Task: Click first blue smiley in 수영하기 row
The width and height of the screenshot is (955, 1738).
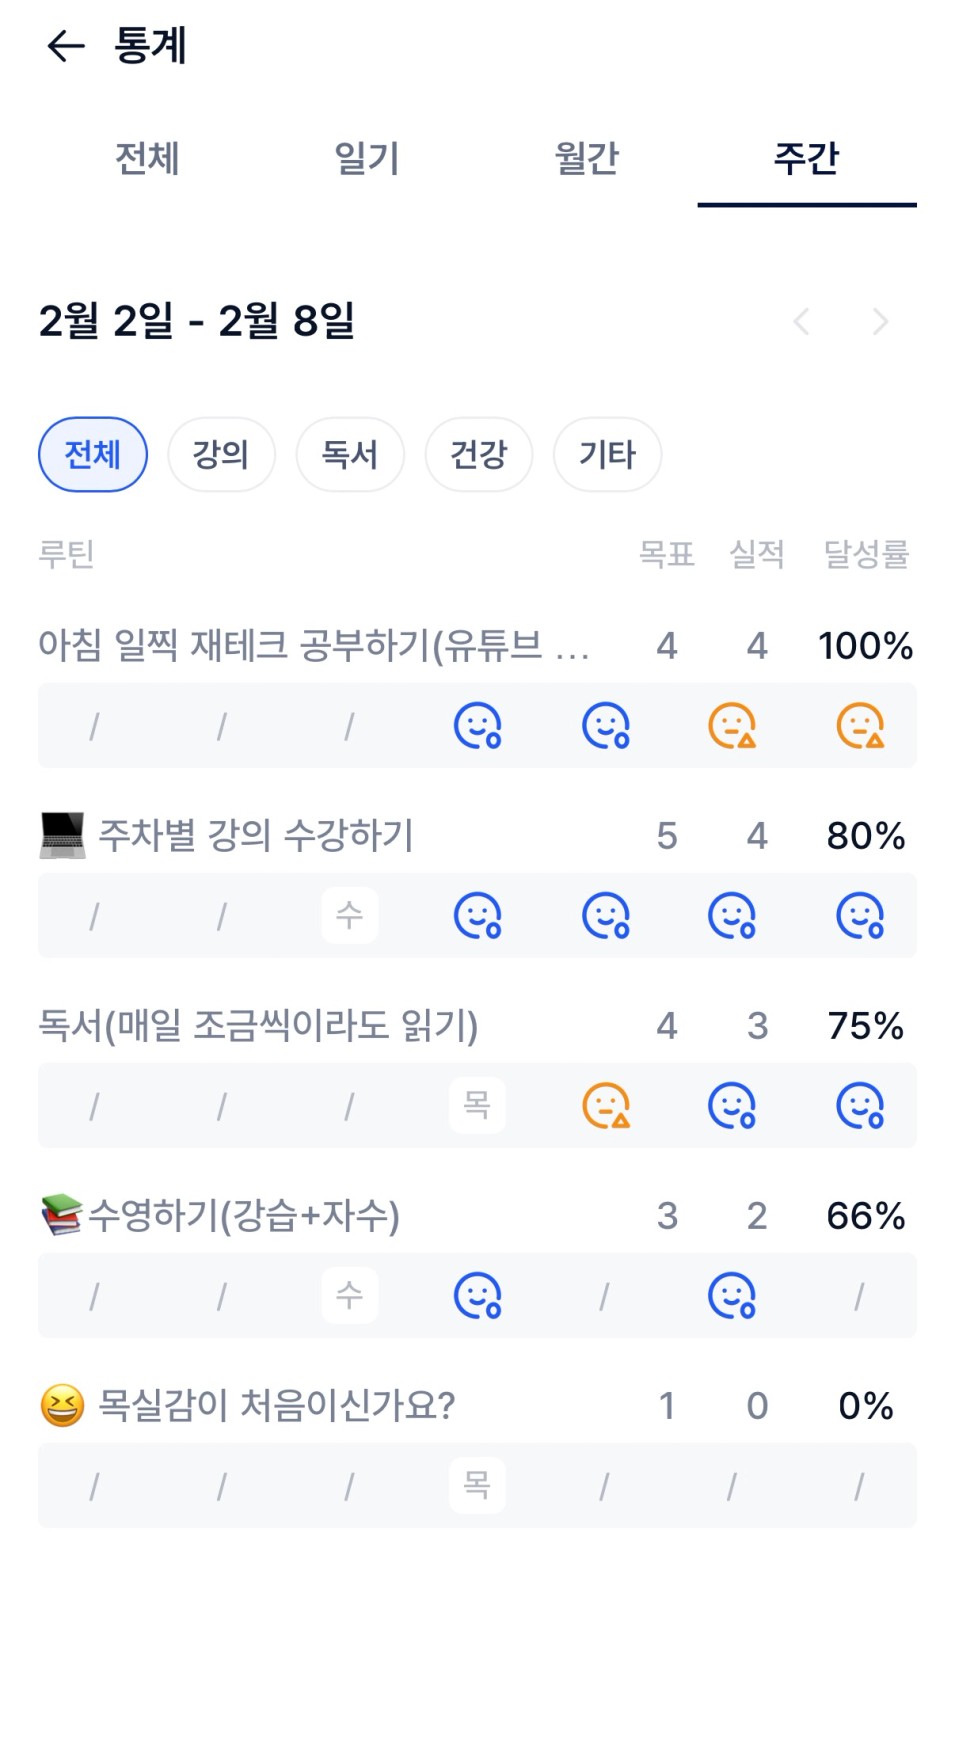Action: (477, 1296)
